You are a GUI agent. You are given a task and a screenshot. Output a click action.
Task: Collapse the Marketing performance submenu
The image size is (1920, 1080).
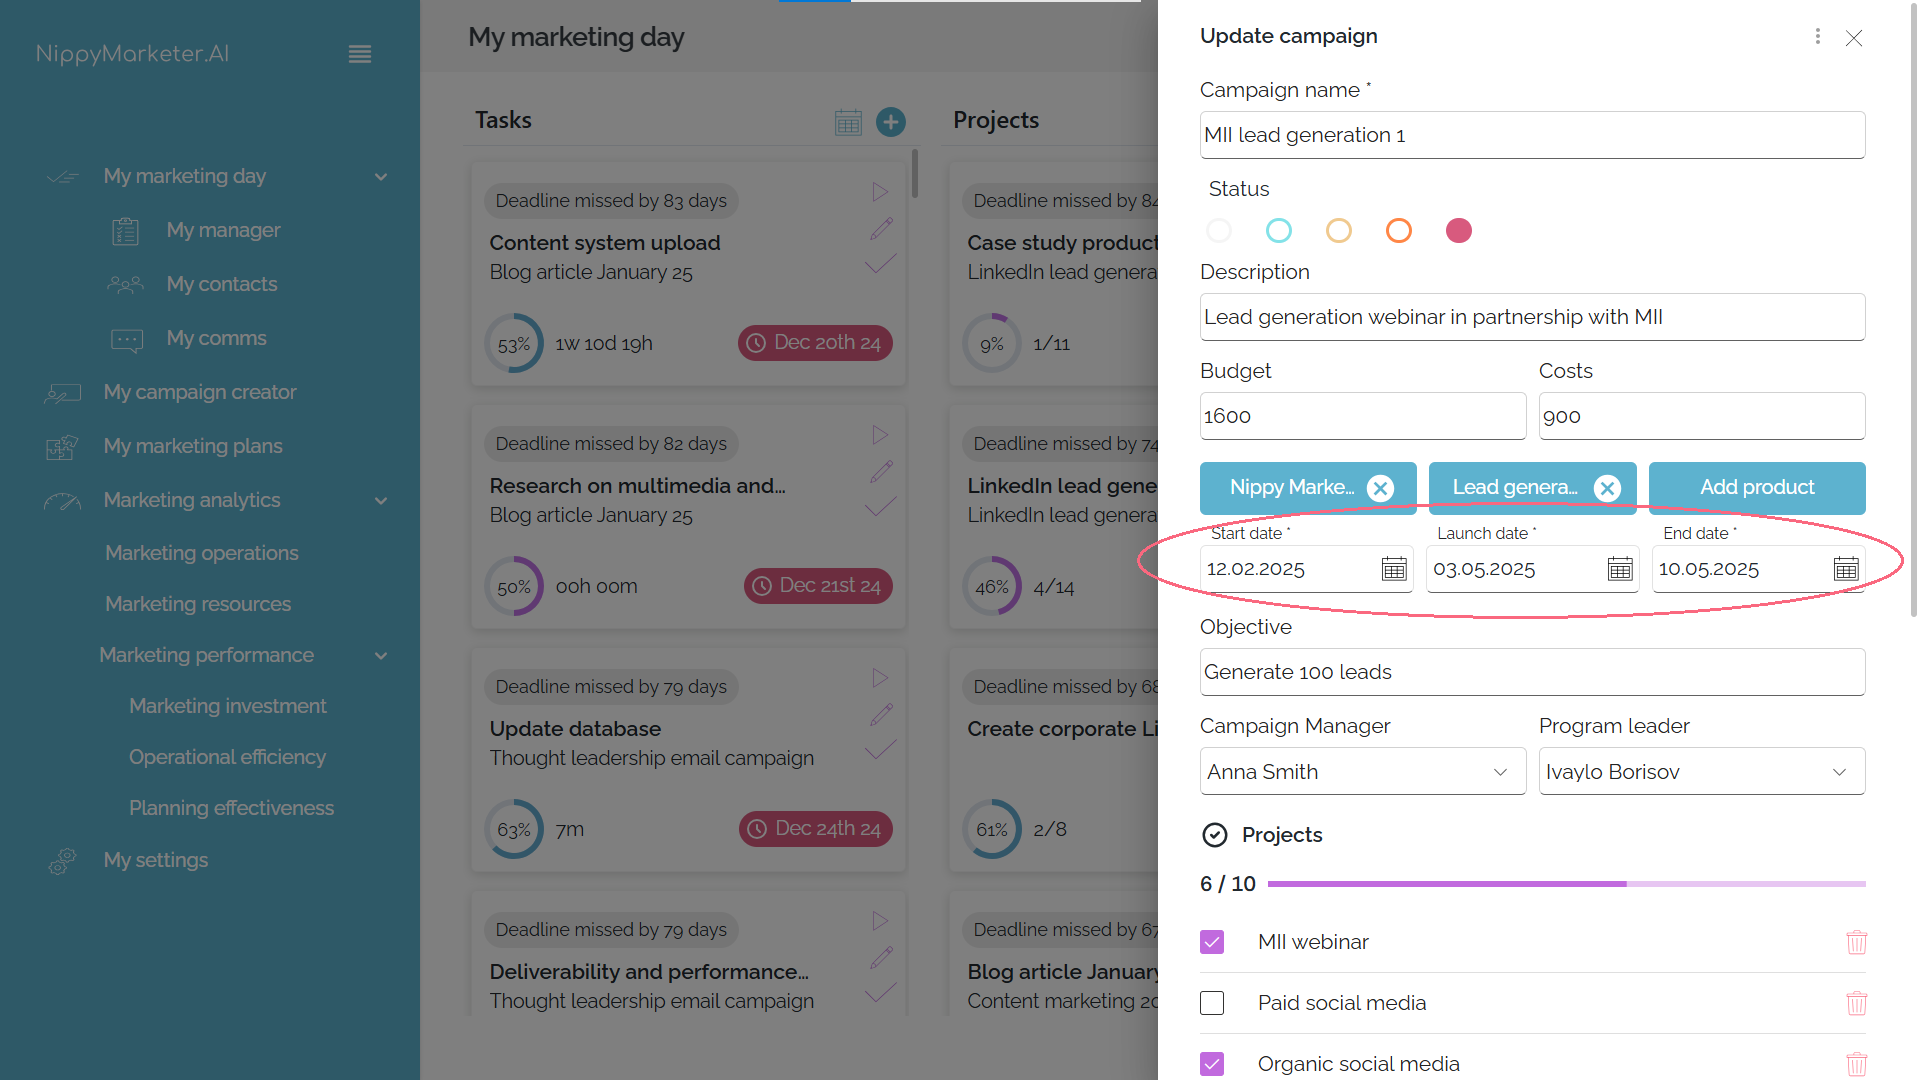pyautogui.click(x=381, y=656)
